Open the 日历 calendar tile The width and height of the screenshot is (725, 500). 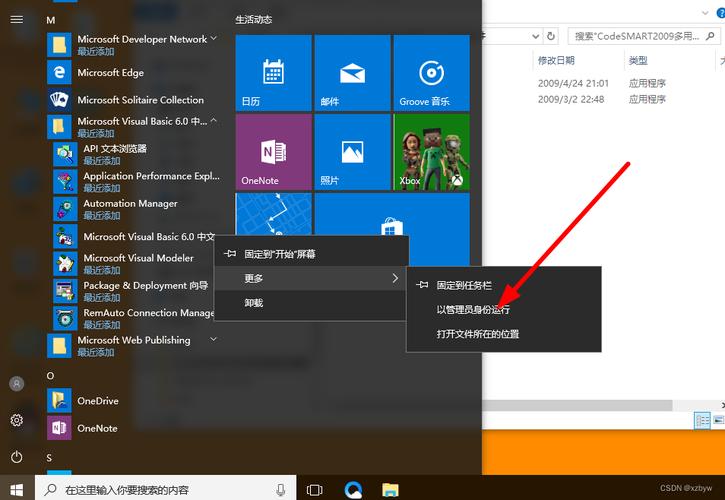click(x=274, y=73)
